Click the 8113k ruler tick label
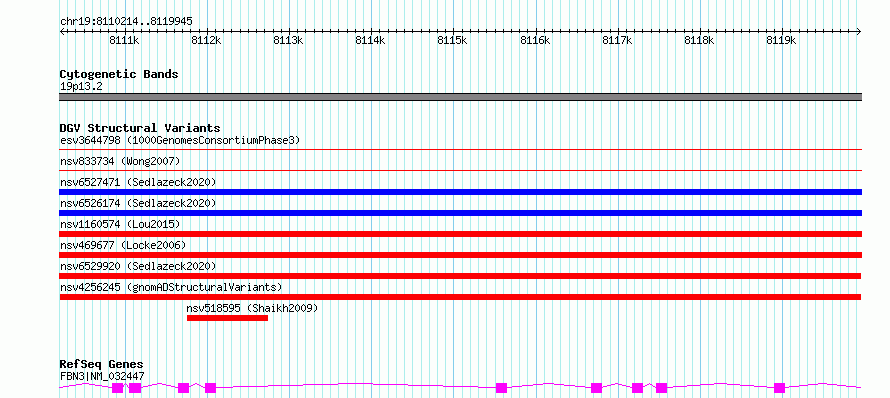This screenshot has height=398, width=890. click(288, 40)
